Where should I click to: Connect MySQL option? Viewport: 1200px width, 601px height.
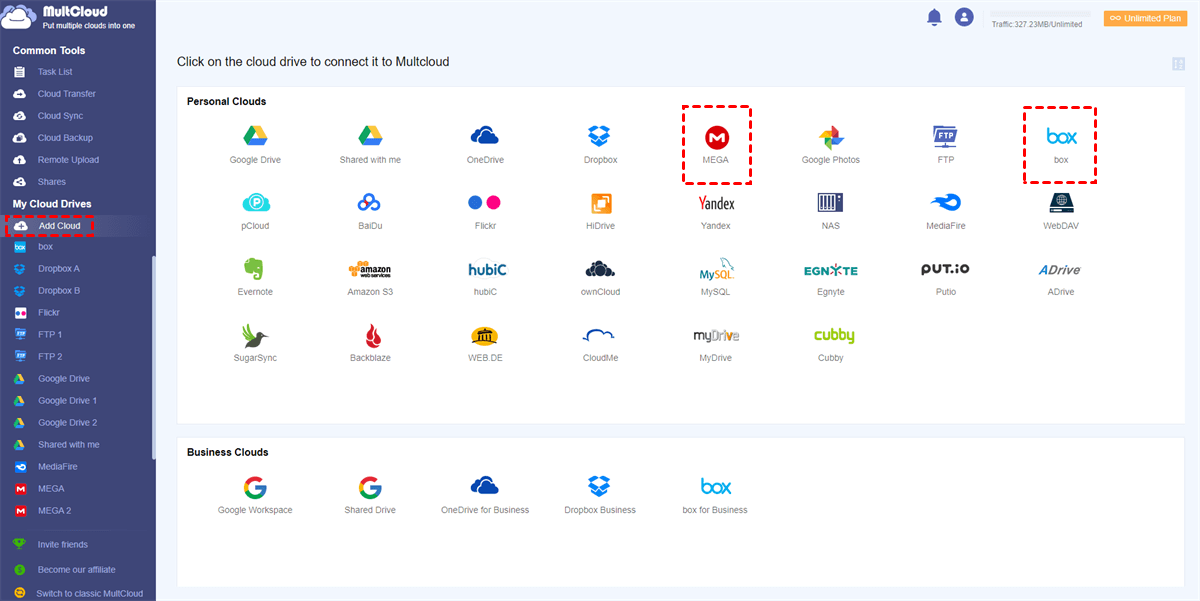[x=716, y=277]
